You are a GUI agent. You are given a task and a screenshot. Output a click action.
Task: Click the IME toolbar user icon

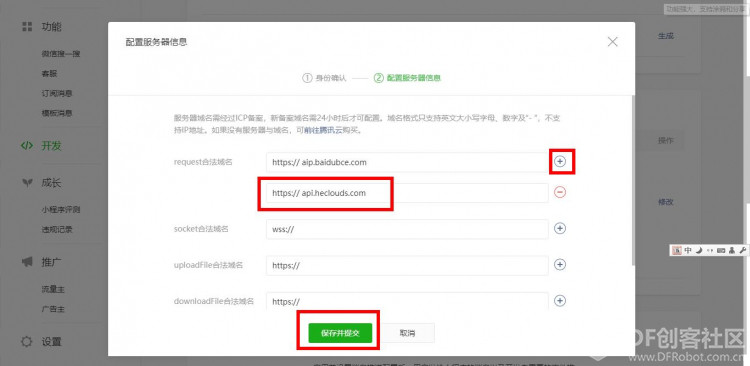tap(732, 250)
